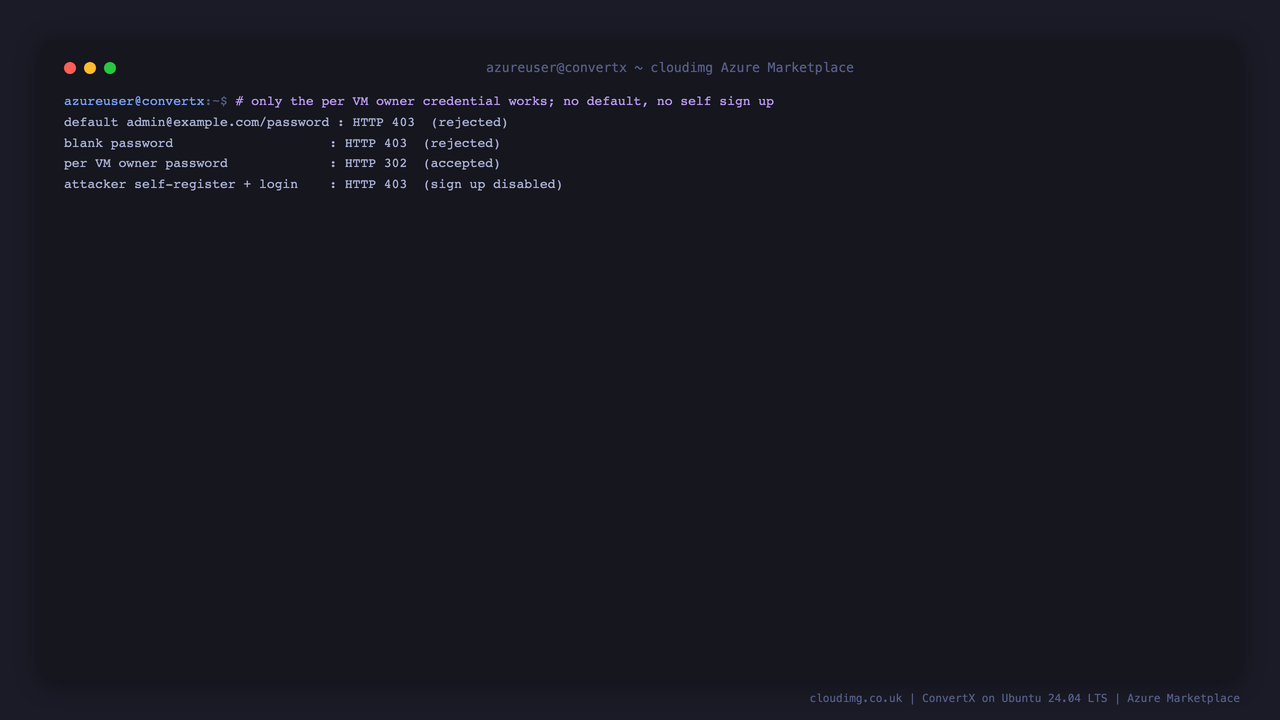Click 'HTTP 403' on the blank password row
Image resolution: width=1280 pixels, height=720 pixels.
pyautogui.click(x=376, y=143)
